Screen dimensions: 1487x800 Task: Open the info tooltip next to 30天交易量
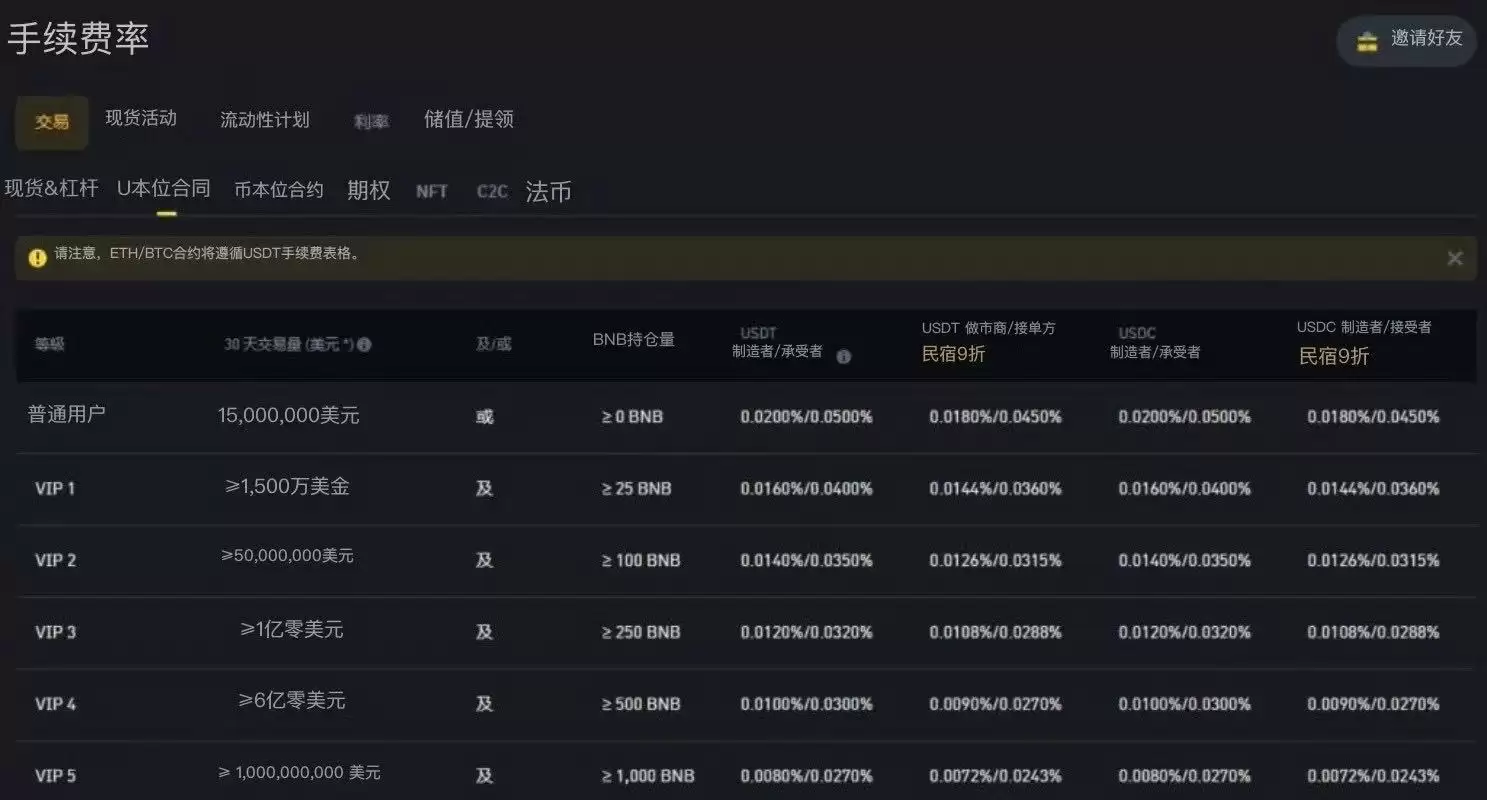[366, 344]
